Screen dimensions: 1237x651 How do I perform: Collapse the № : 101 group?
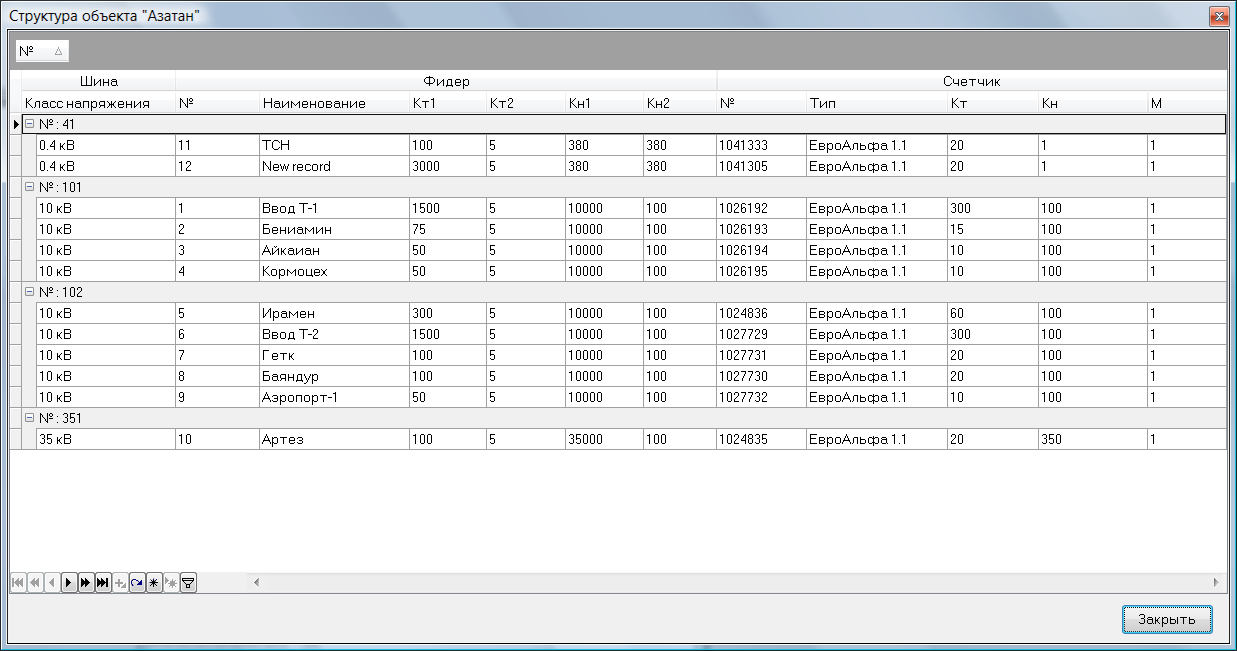[29, 187]
